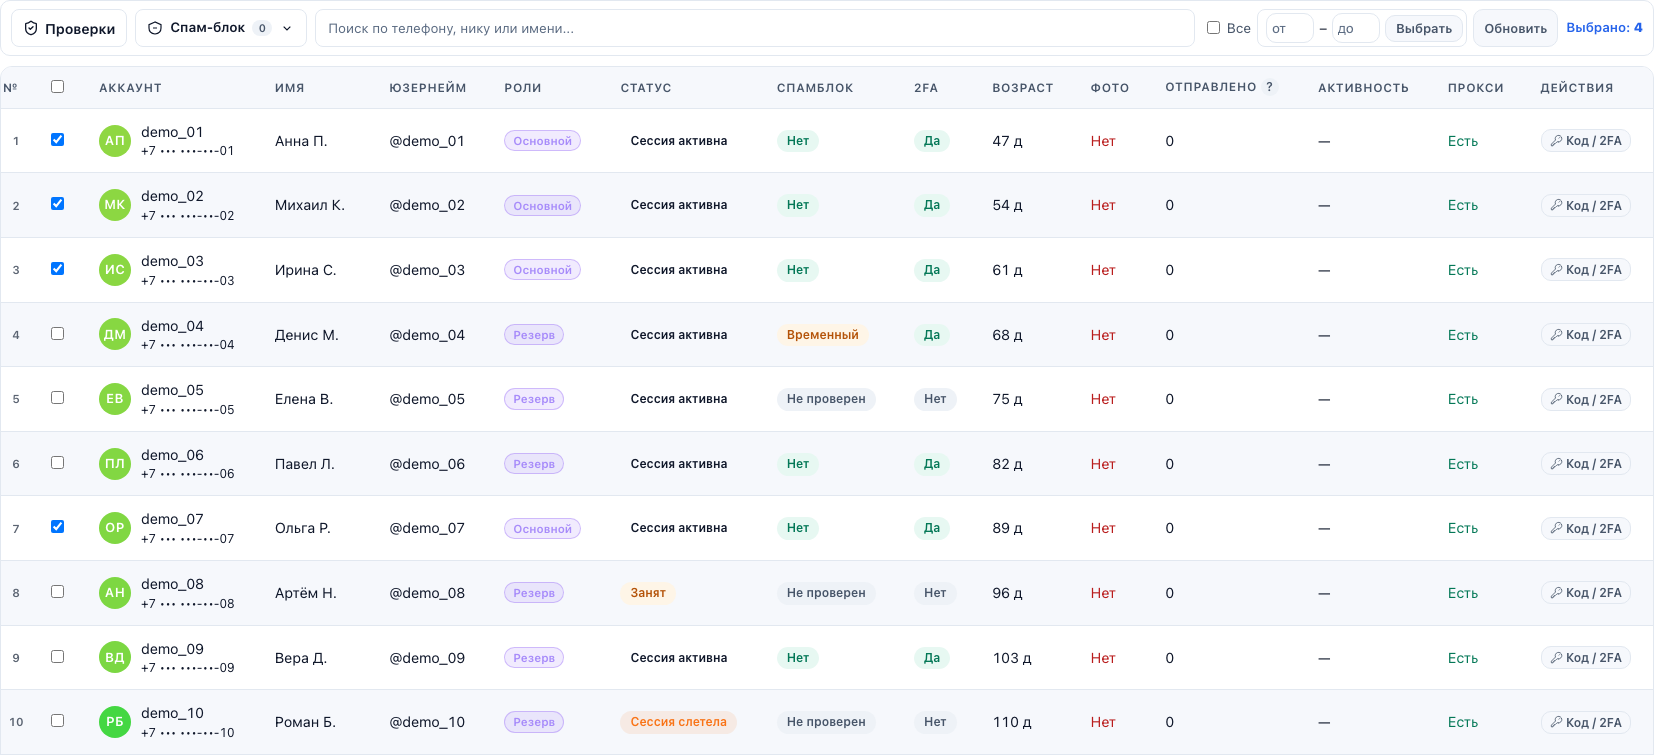1654x755 pixels.
Task: Open Код / 2FA for demo_05
Action: coord(1585,399)
